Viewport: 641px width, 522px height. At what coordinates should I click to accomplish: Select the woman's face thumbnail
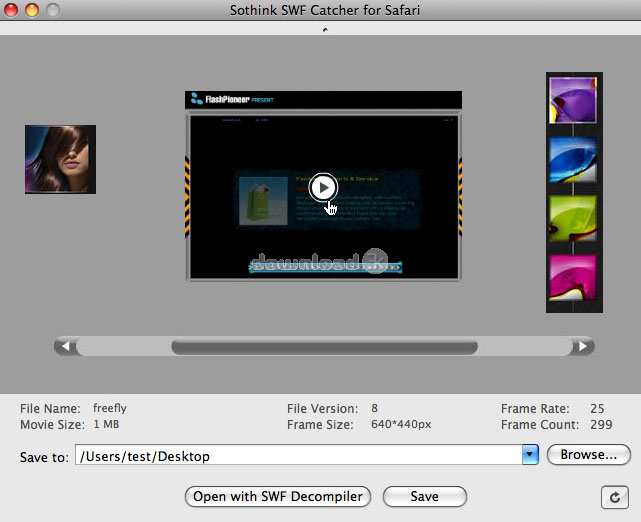click(61, 159)
